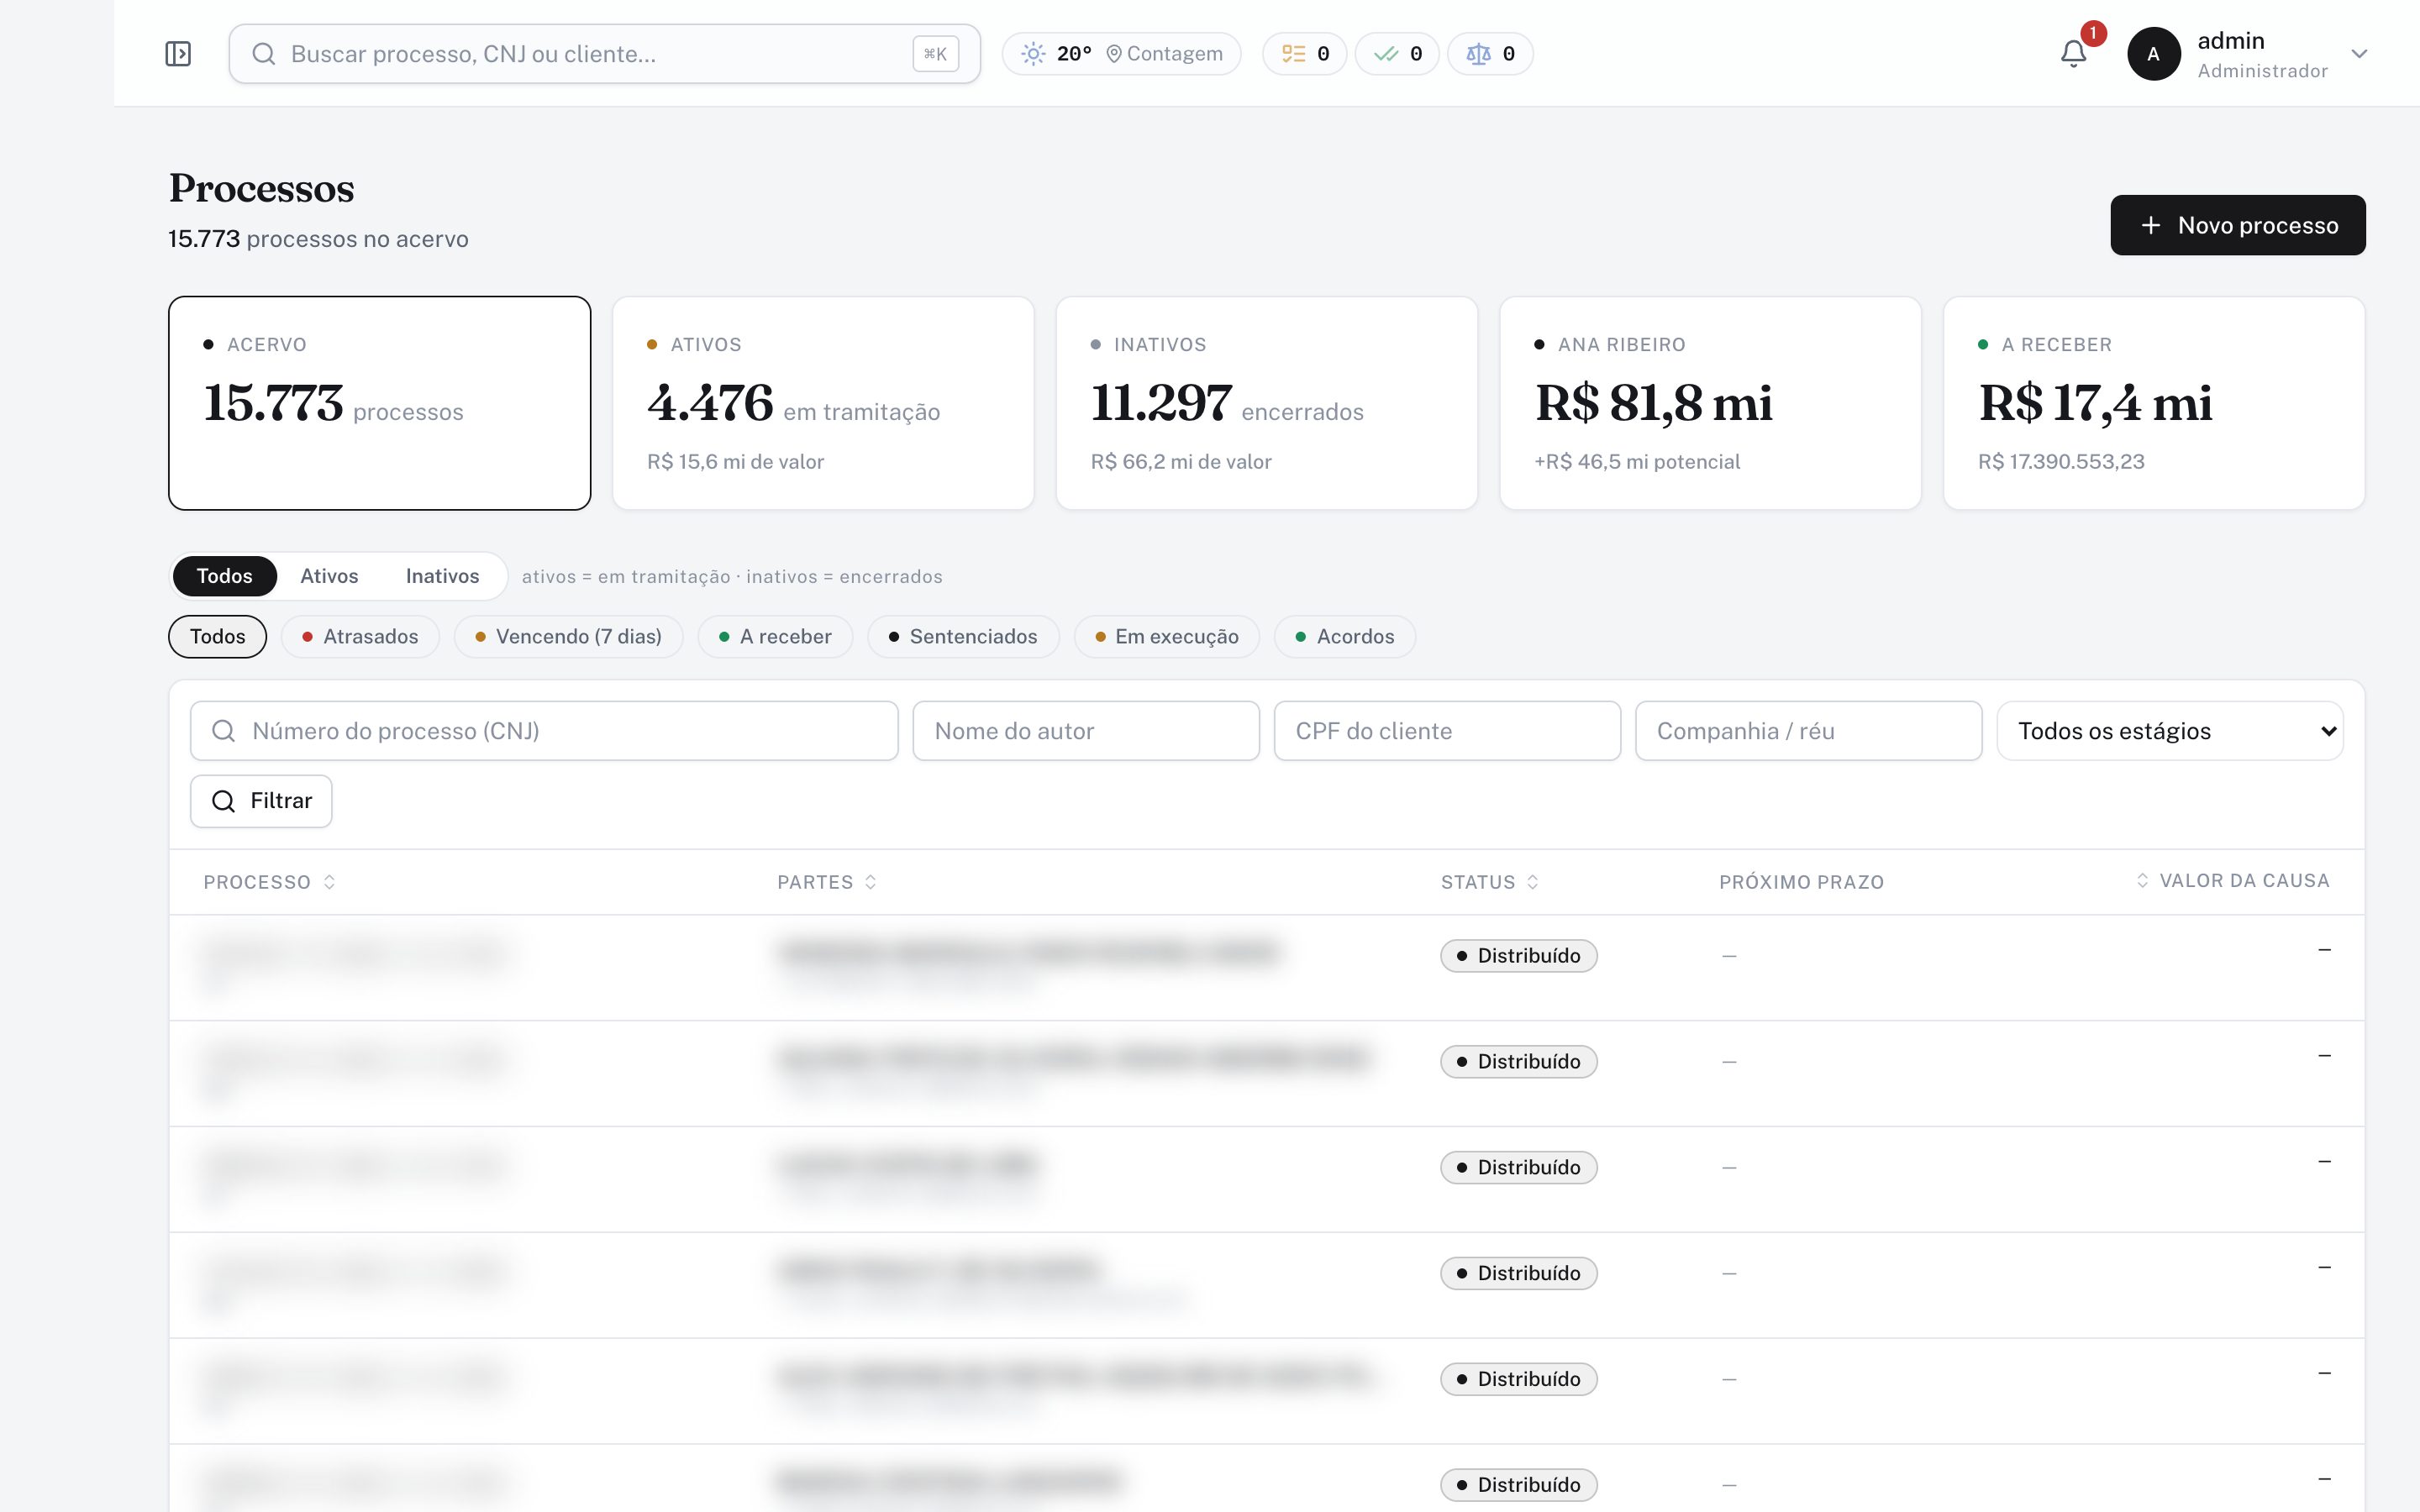Viewport: 2420px width, 1512px height.
Task: Select the Ativos summary card
Action: [823, 403]
